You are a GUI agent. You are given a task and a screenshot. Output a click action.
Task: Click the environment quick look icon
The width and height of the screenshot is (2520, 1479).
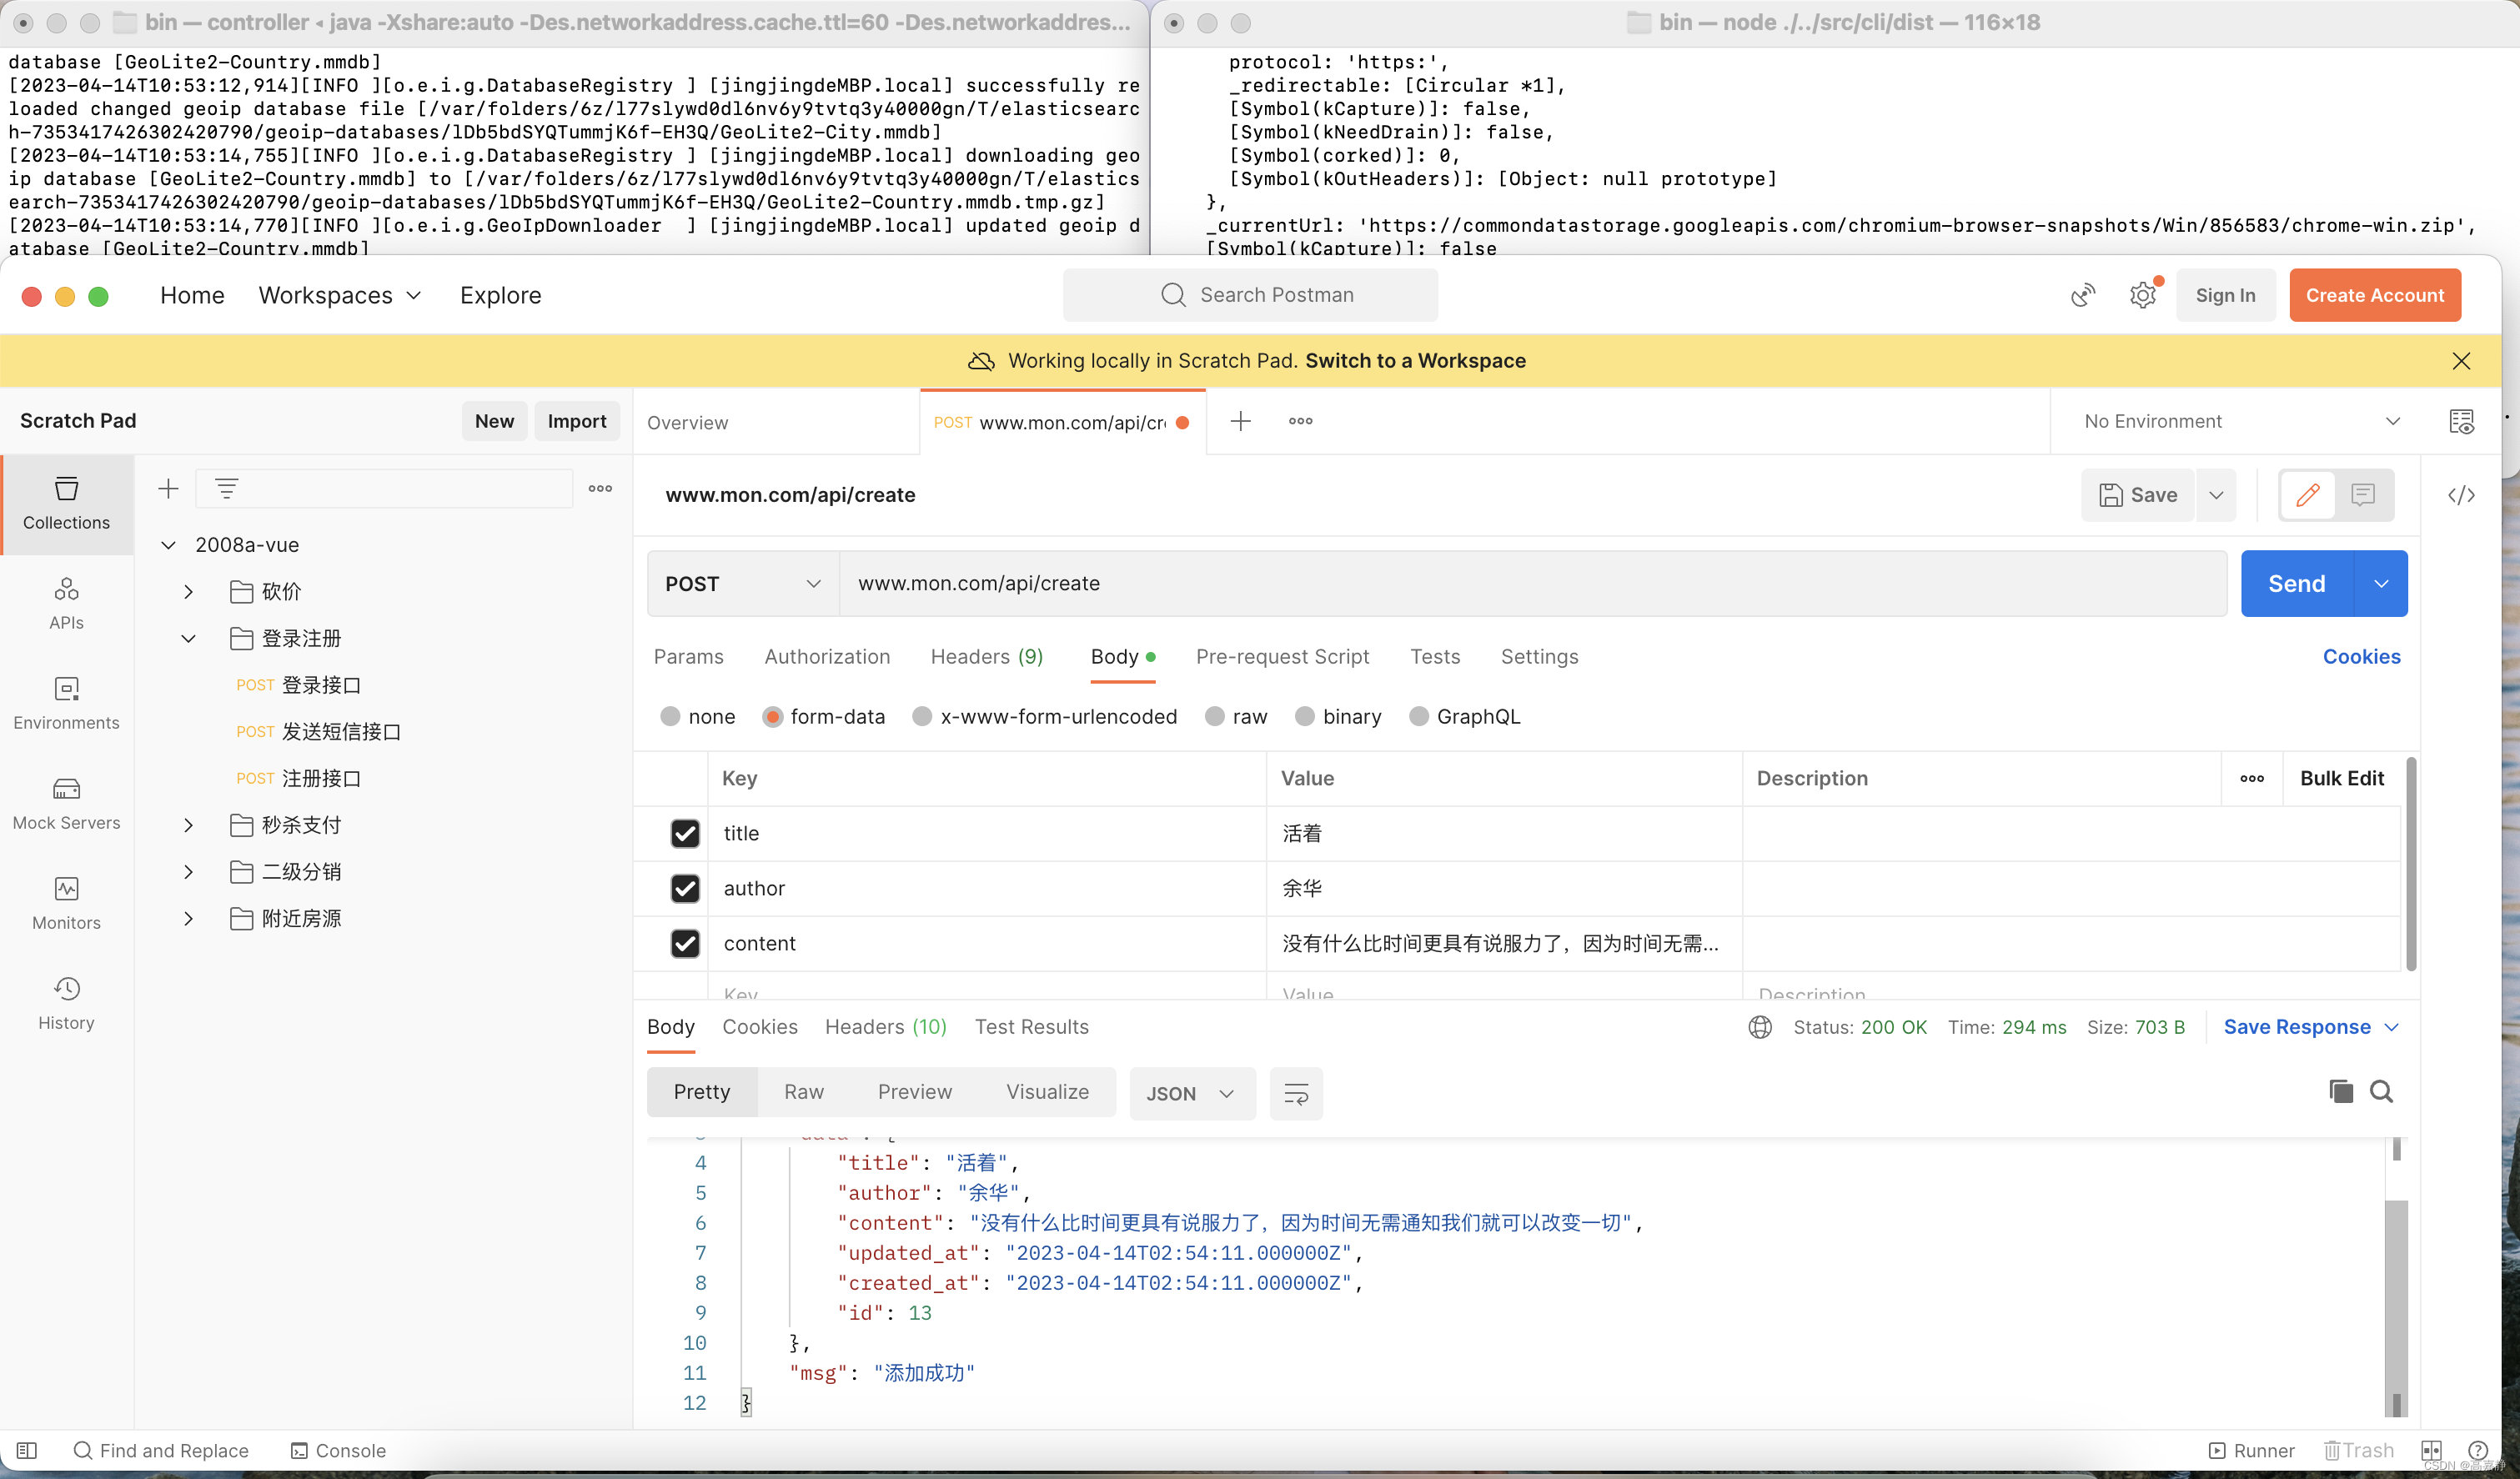(2461, 421)
